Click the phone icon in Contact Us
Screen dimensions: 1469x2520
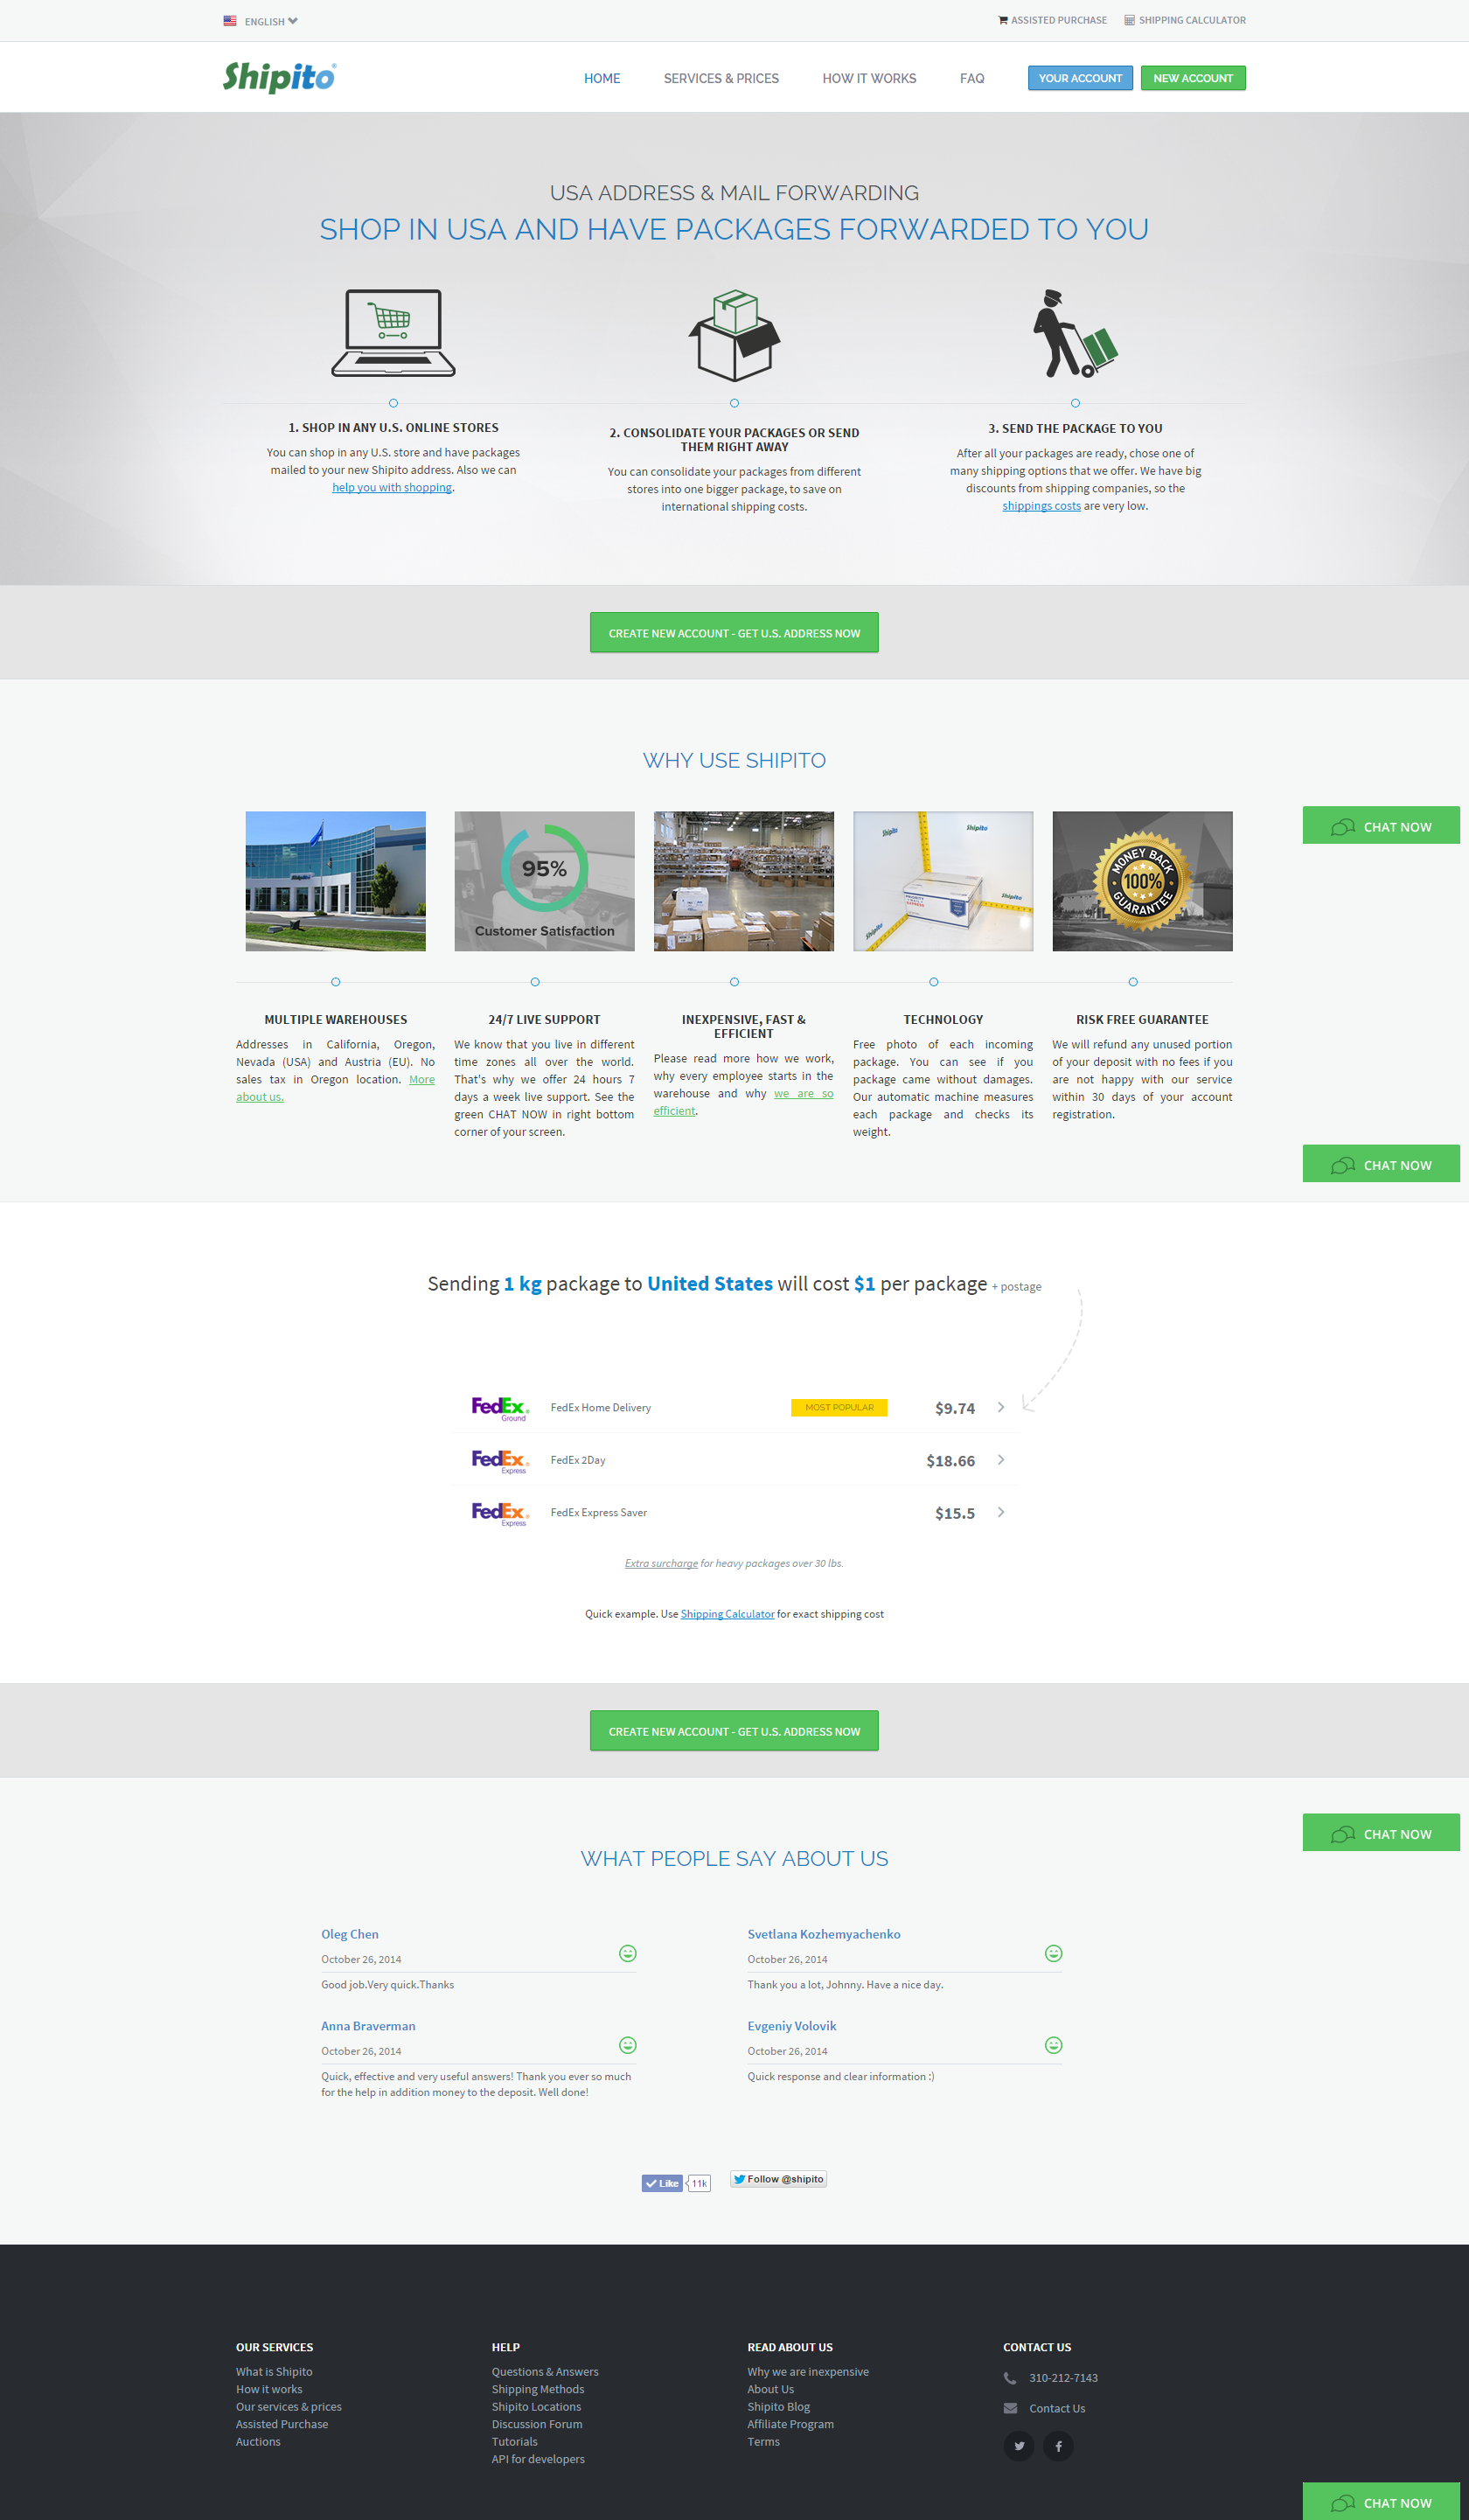1010,2378
